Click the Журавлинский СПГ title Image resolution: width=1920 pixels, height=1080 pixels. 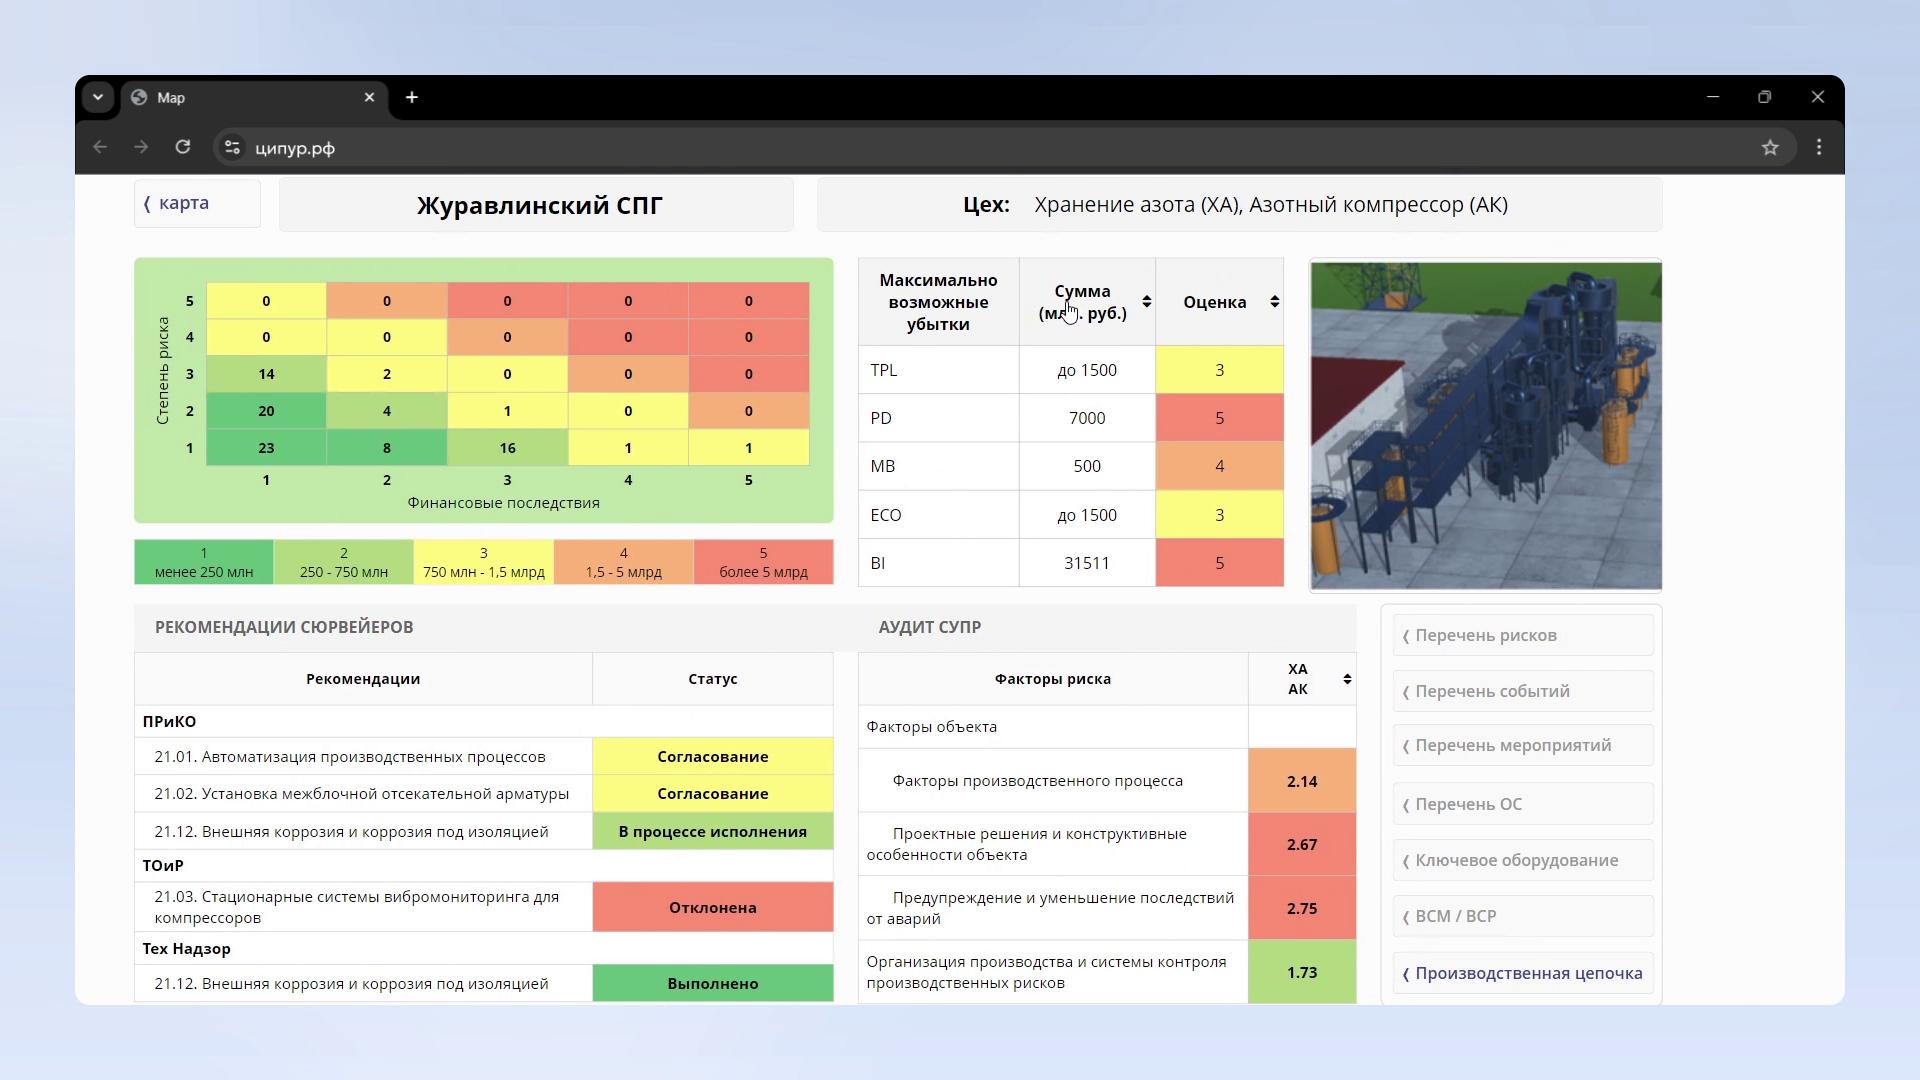[539, 205]
